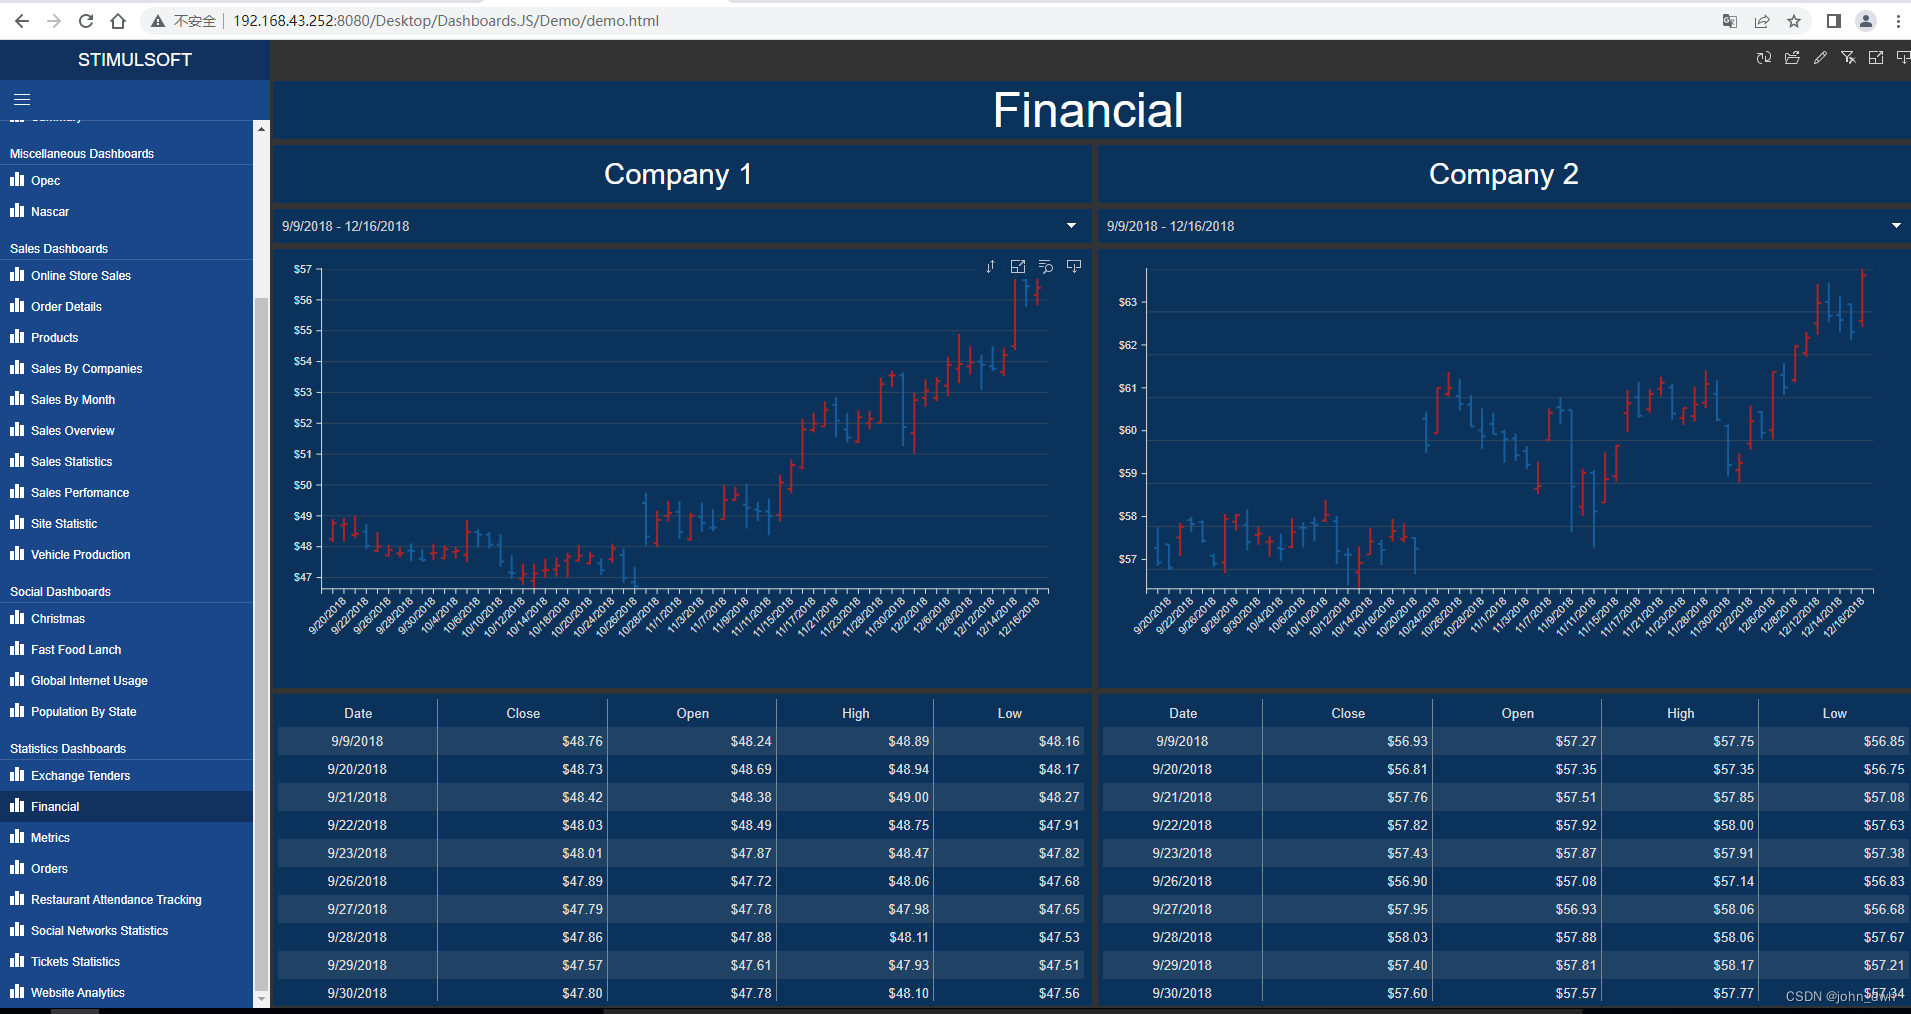
Task: Select the Edit pencil icon in the toolbar
Action: pos(1819,57)
